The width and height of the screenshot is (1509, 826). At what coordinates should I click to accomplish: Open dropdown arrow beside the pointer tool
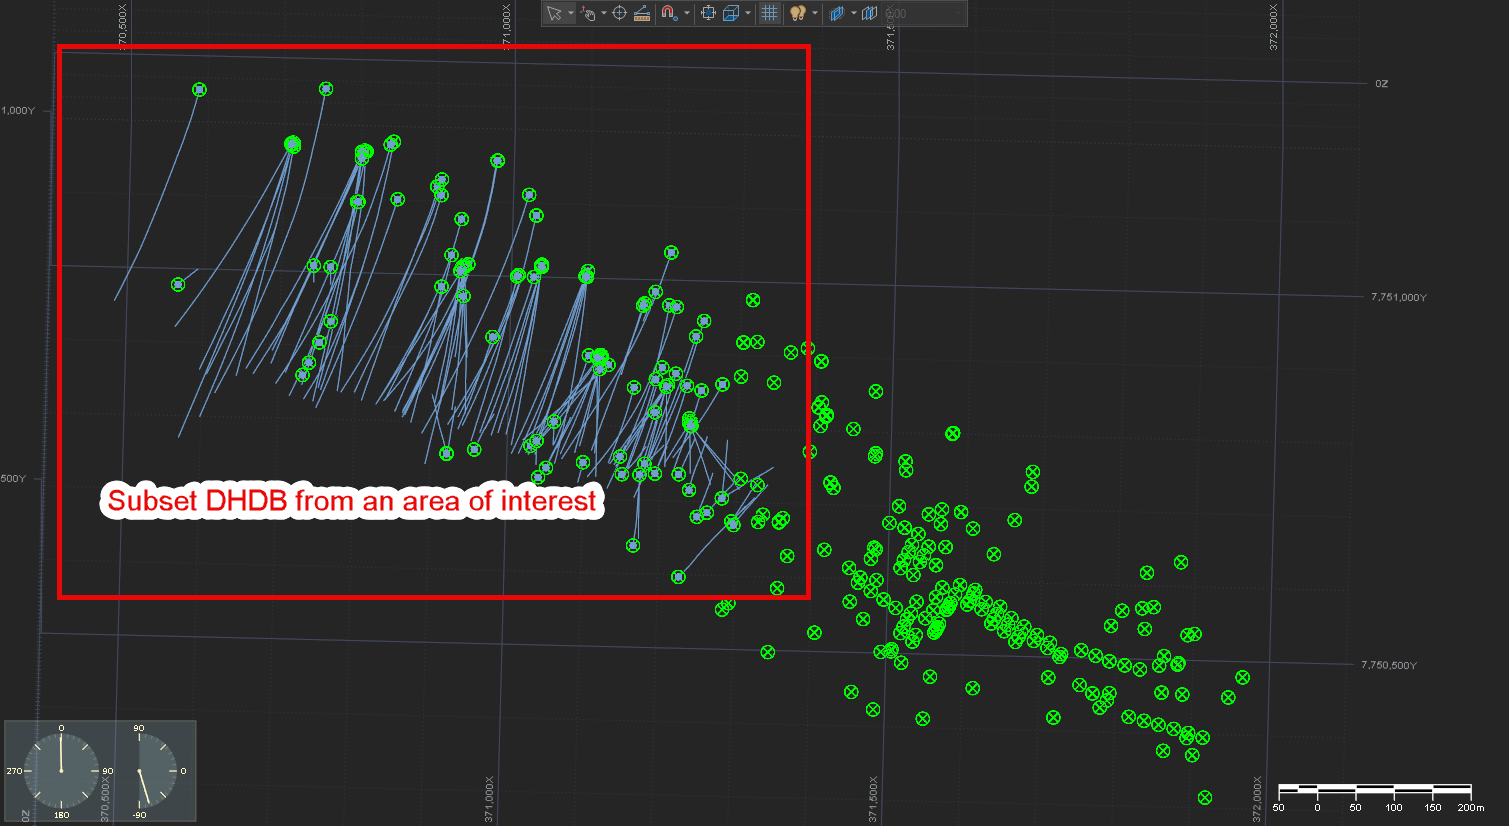(x=571, y=13)
